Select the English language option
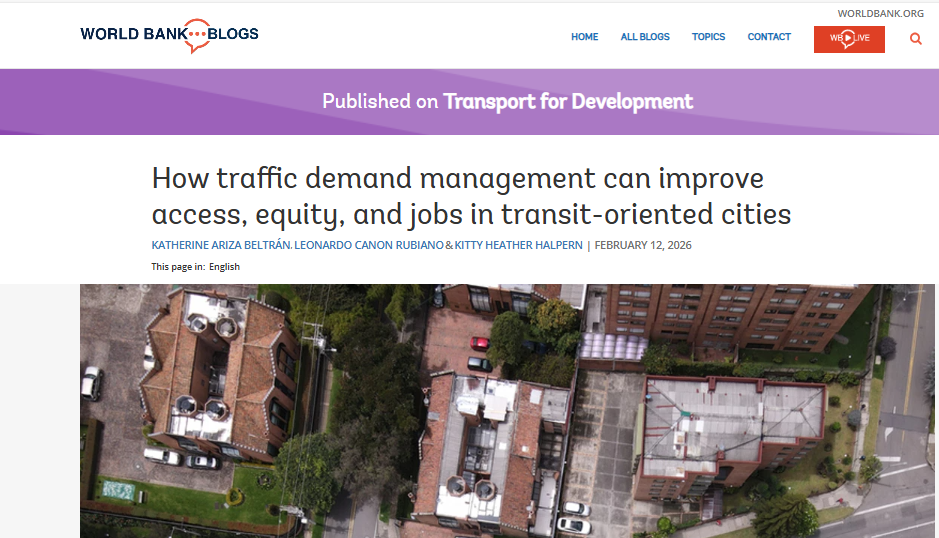The height and width of the screenshot is (538, 939). pyautogui.click(x=225, y=267)
